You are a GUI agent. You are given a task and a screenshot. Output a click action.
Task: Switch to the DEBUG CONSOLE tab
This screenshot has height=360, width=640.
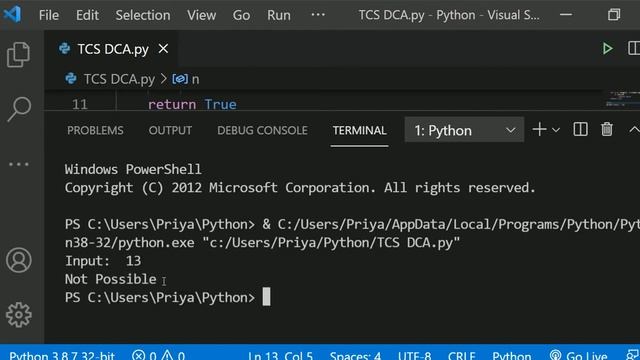[x=262, y=130]
